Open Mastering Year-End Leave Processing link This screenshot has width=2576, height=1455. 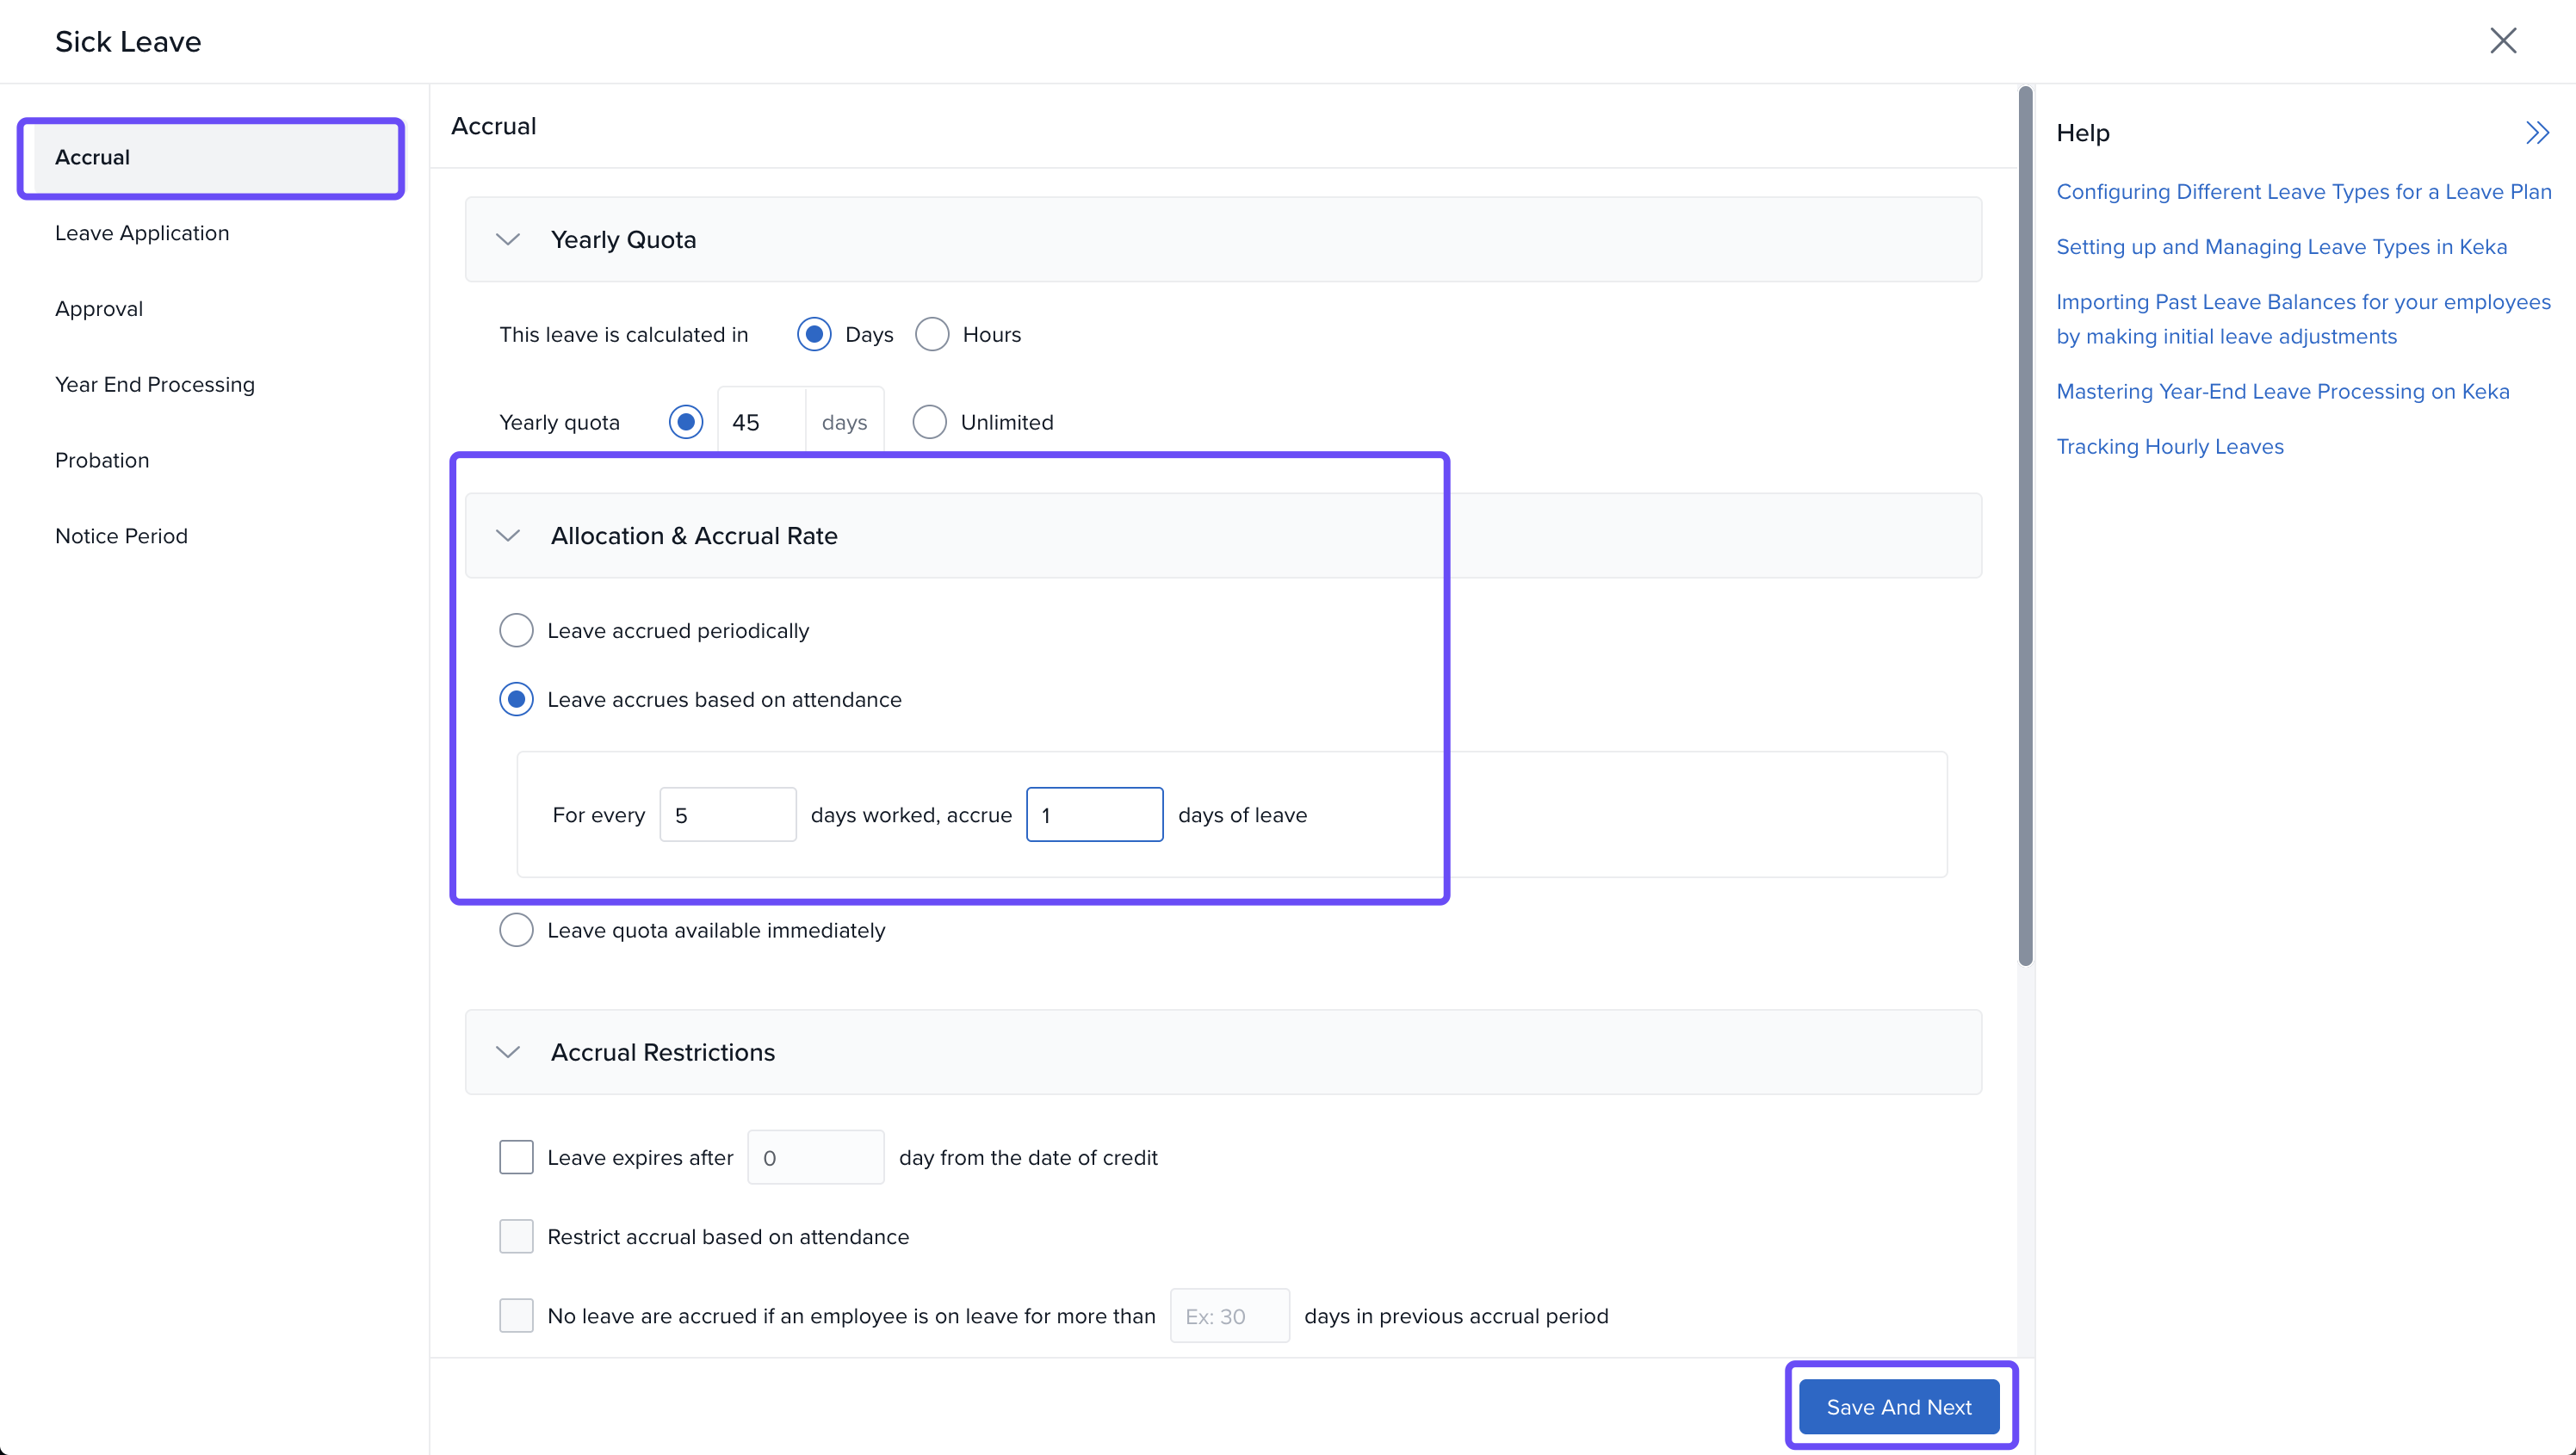click(2282, 392)
